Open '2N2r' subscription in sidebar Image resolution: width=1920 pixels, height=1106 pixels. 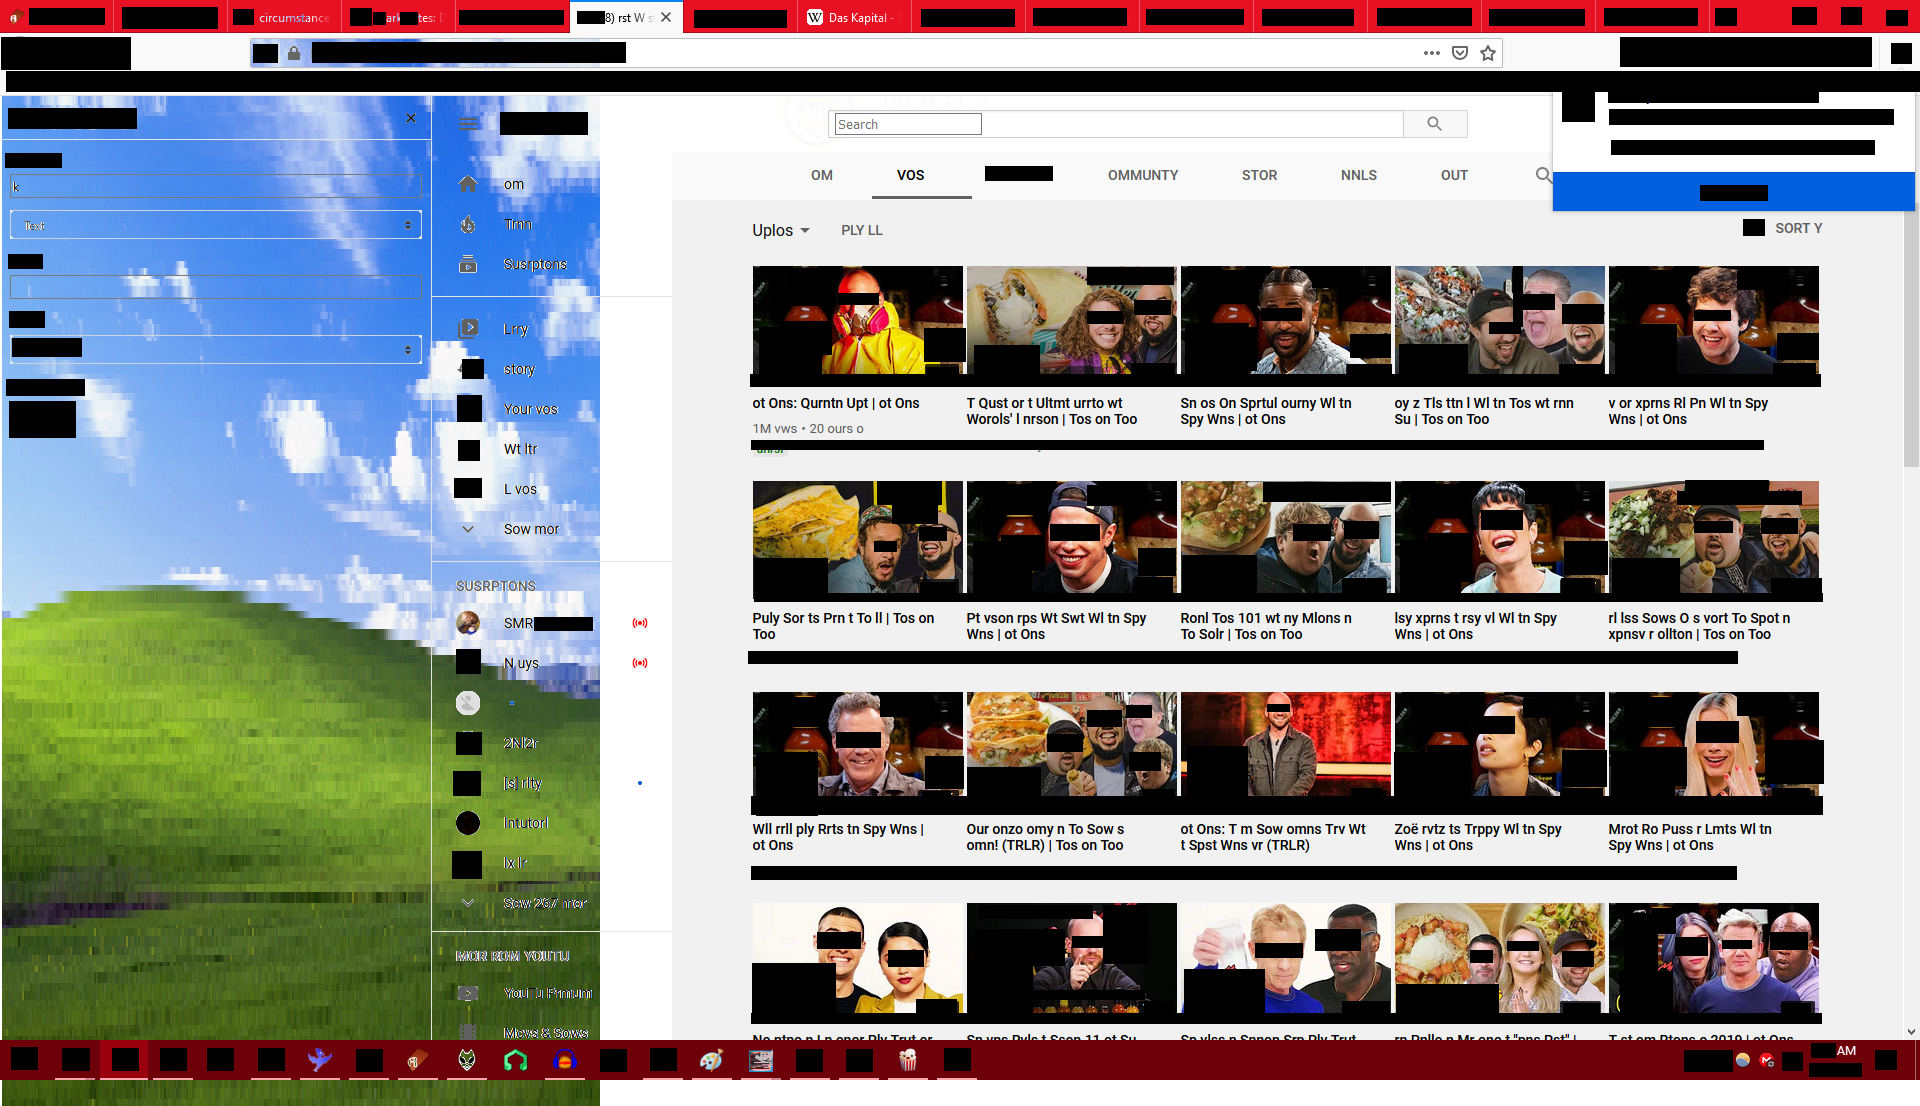(520, 743)
